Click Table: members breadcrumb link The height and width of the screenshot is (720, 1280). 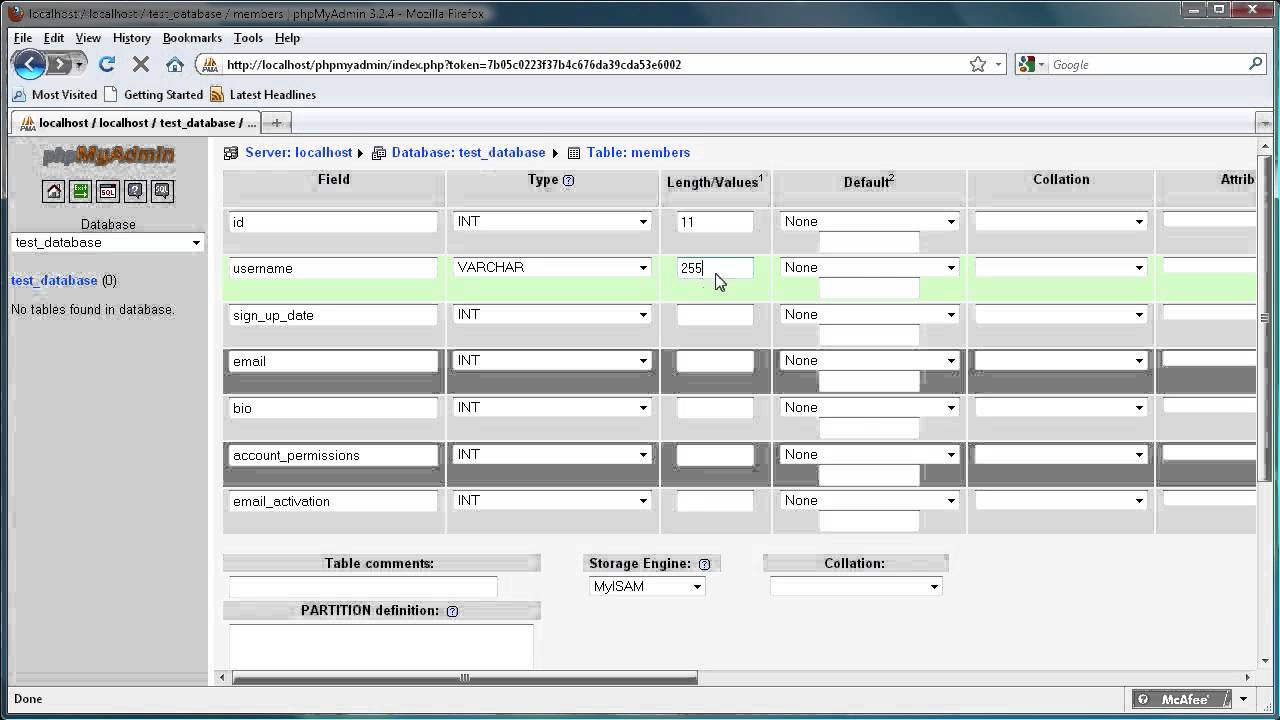[x=638, y=153]
